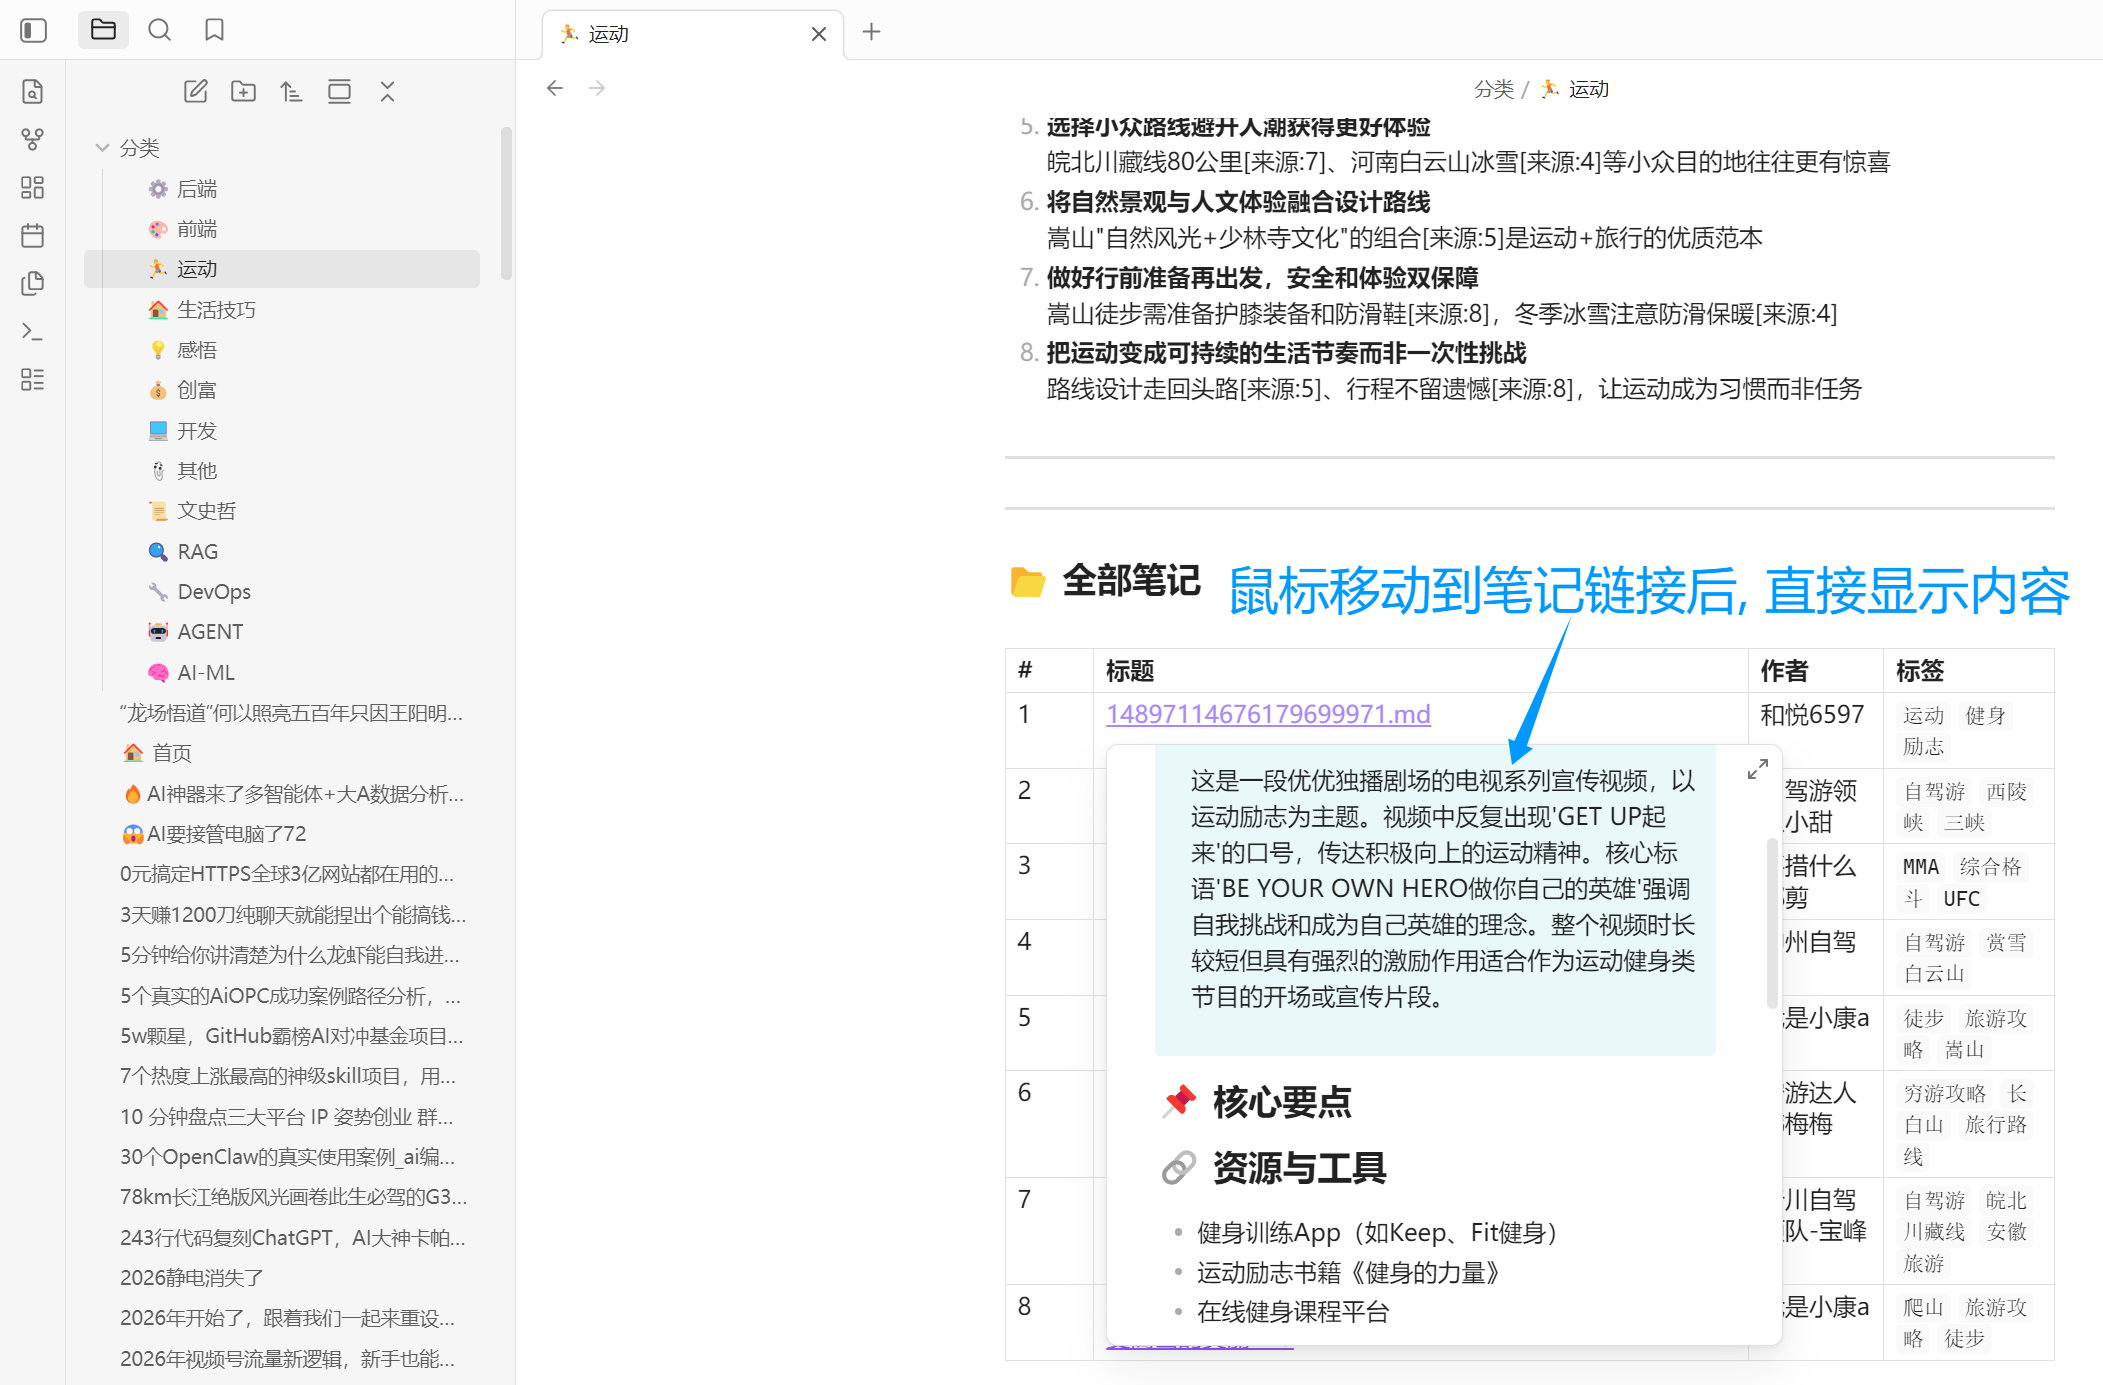Open the 14897114676179699971.md note link
The width and height of the screenshot is (2103, 1385).
coord(1267,714)
